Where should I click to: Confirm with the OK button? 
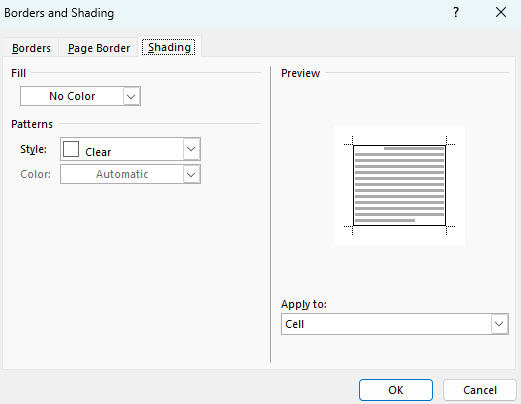click(396, 390)
